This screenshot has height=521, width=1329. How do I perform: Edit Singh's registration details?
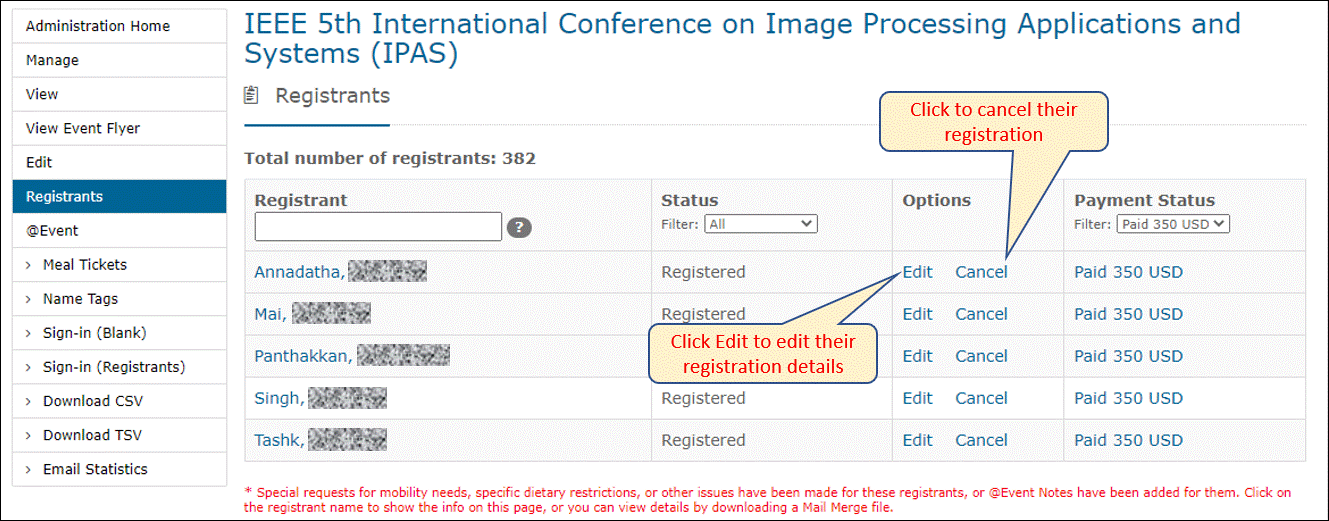tap(917, 398)
